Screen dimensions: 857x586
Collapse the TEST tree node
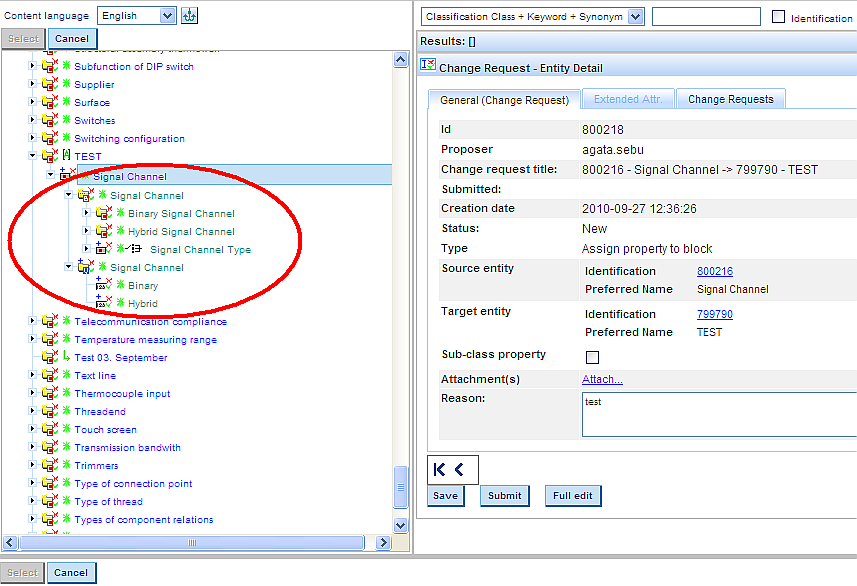[x=32, y=157]
